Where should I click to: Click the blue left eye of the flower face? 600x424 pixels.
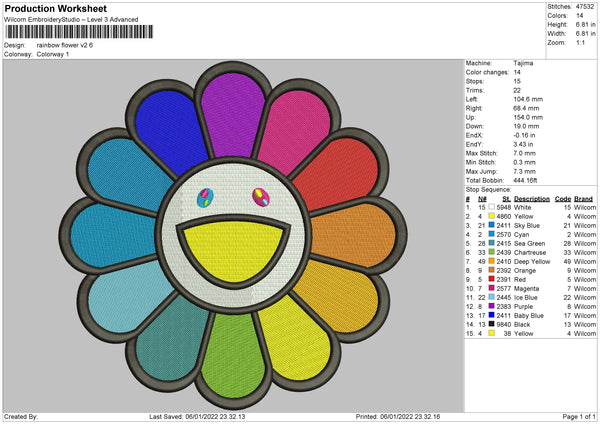point(205,198)
